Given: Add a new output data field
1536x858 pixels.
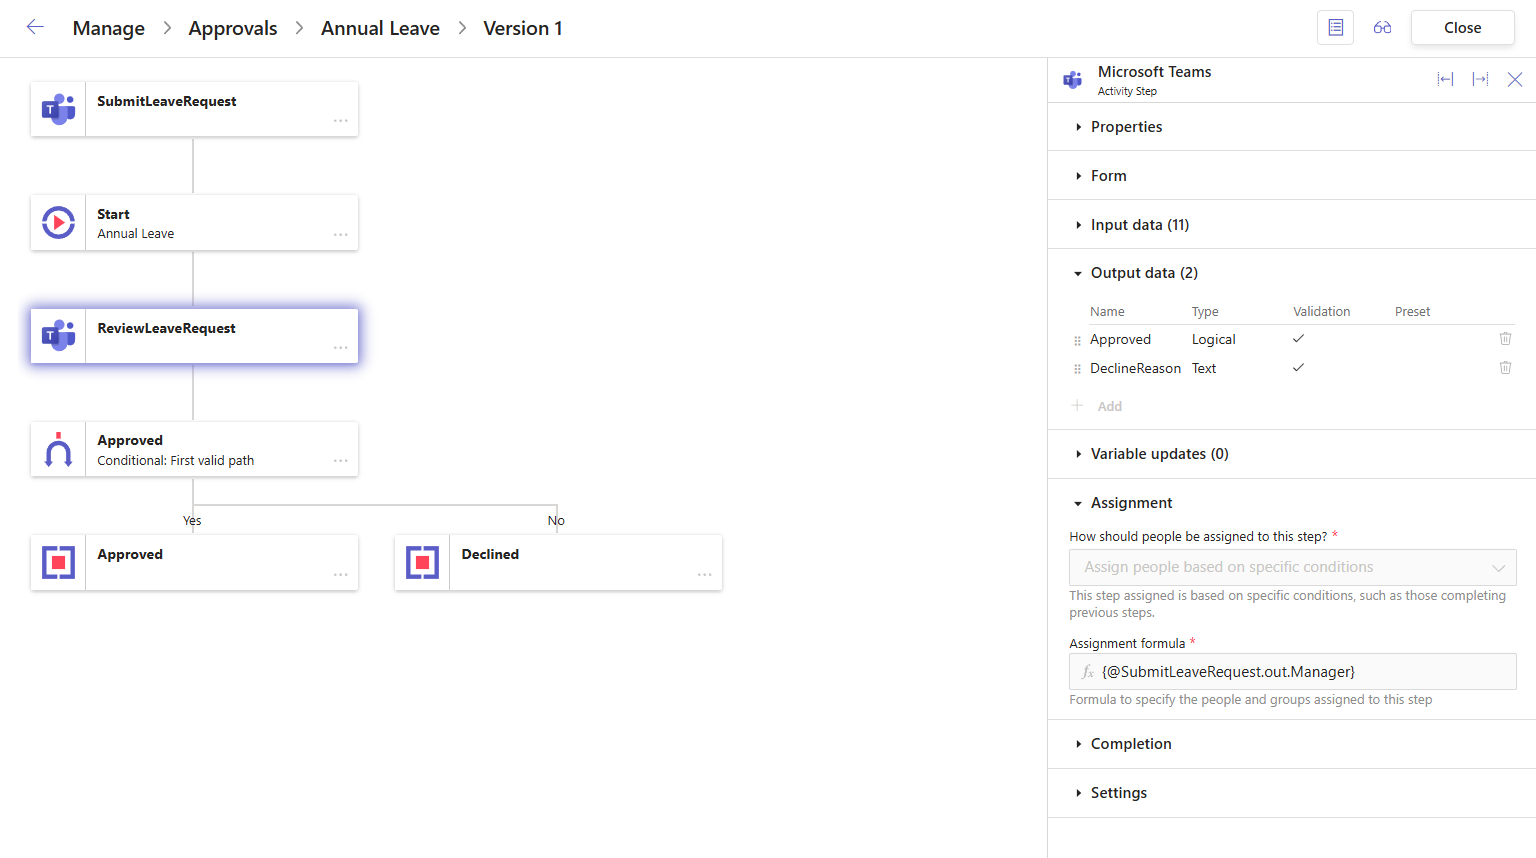Looking at the screenshot, I should point(1109,406).
